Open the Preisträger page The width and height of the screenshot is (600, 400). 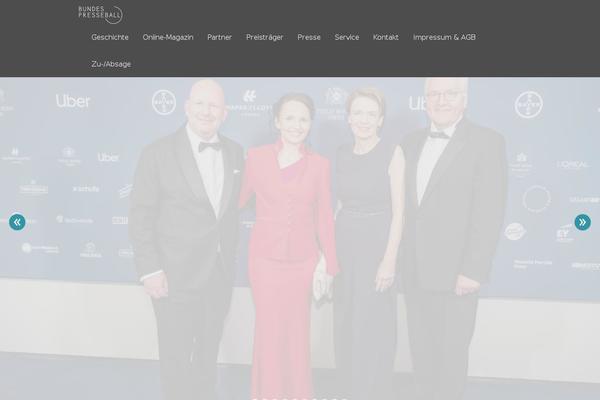[x=264, y=37]
